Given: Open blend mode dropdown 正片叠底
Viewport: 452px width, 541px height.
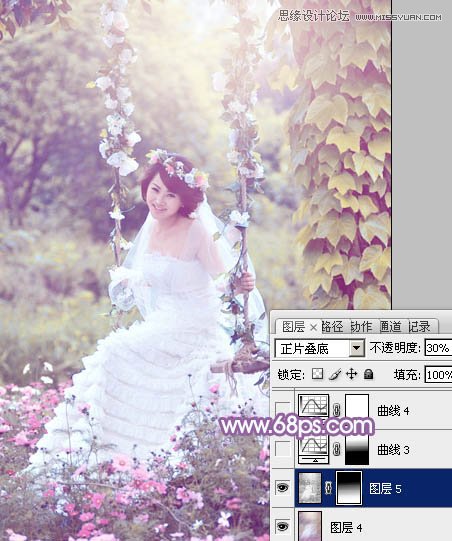Looking at the screenshot, I should click(x=356, y=348).
